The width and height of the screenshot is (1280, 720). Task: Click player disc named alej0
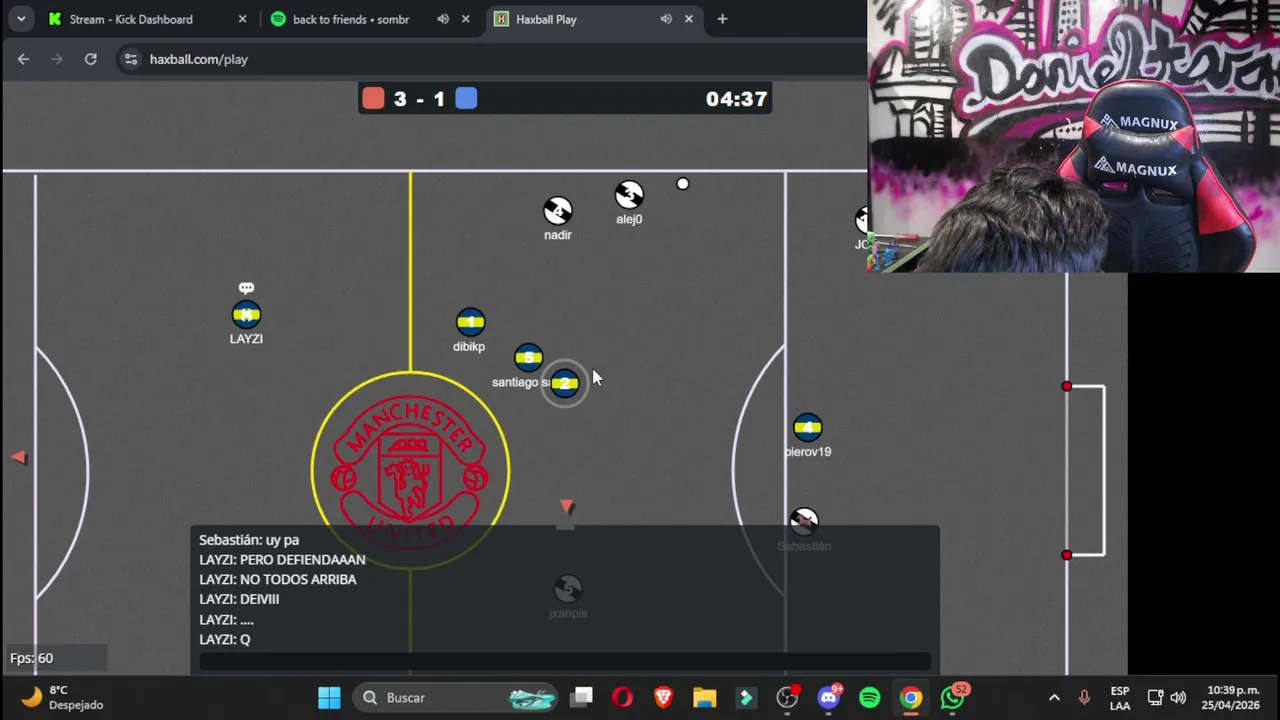pos(629,194)
